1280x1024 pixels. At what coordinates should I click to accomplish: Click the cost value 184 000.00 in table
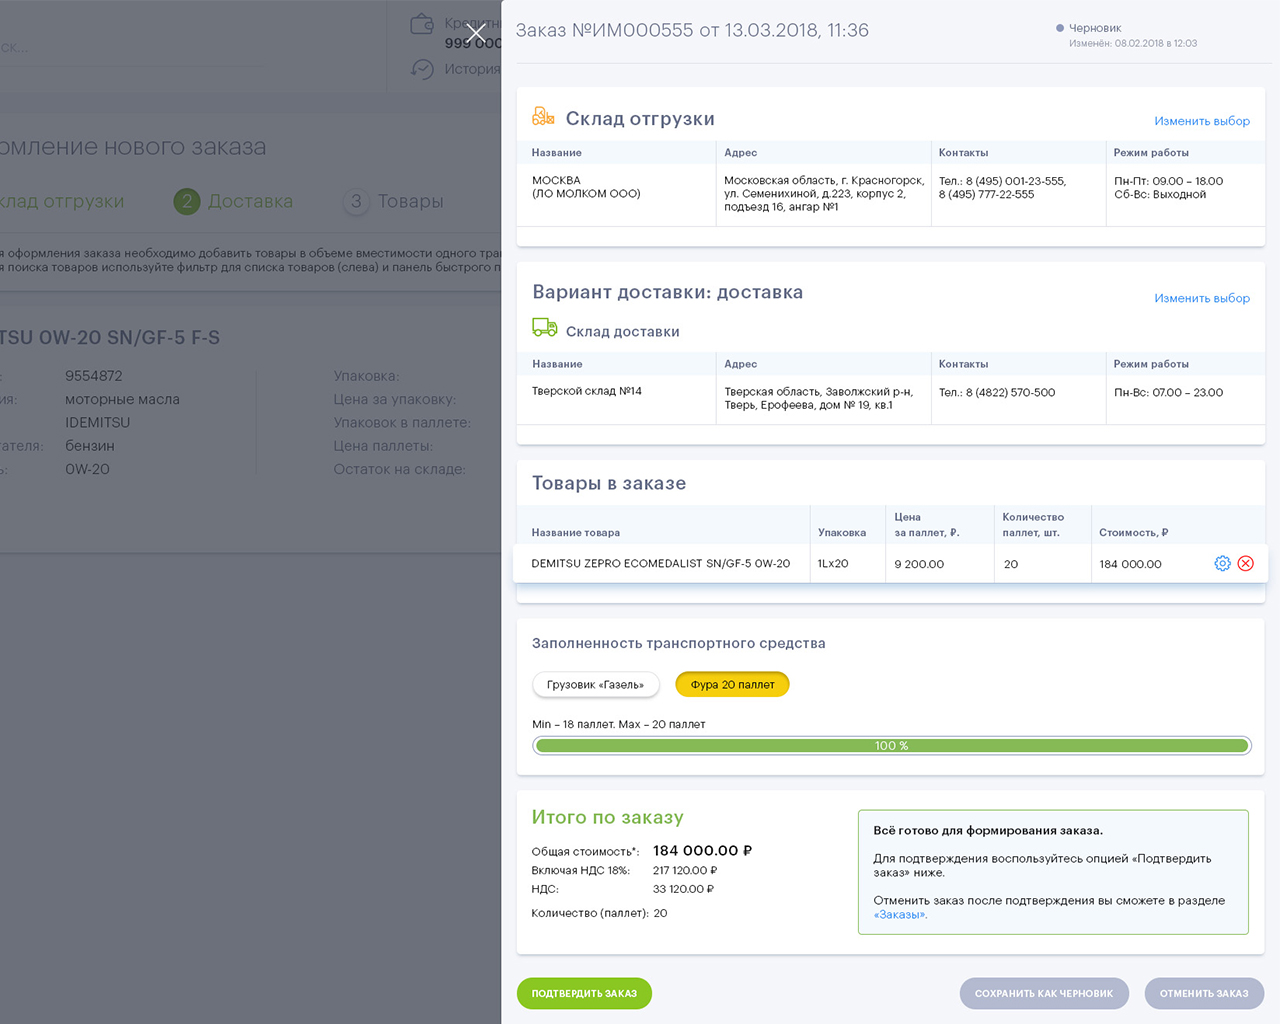point(1130,564)
